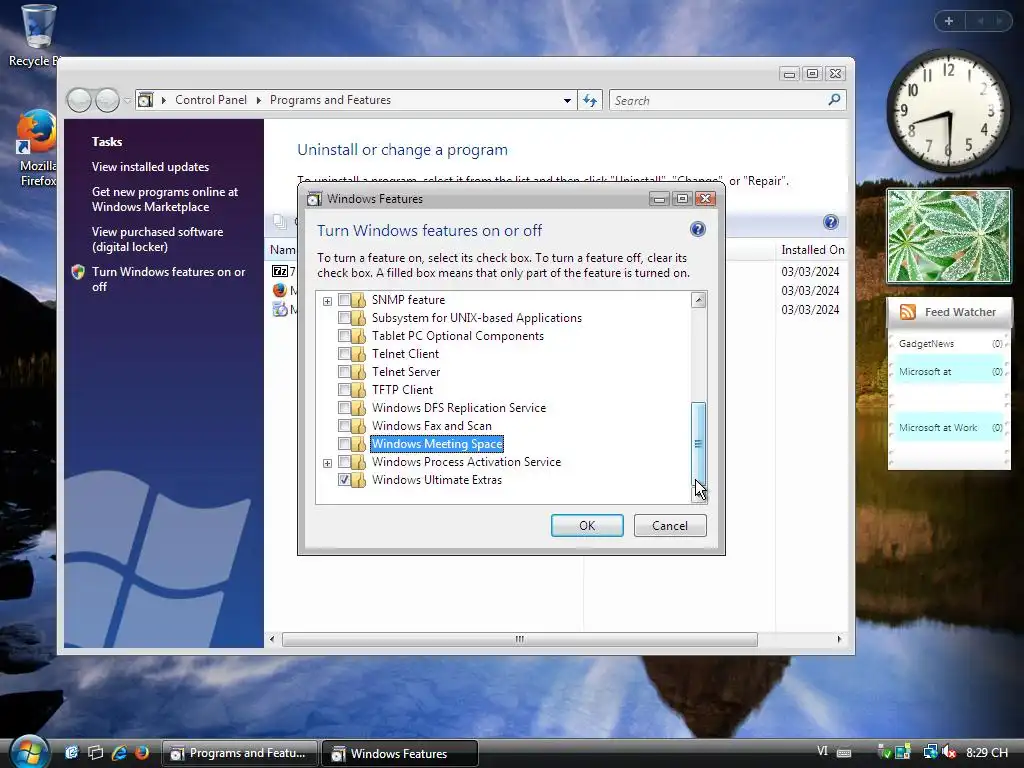Viewport: 1024px width, 768px height.
Task: Click Programs and Features in the breadcrumb
Action: (330, 100)
